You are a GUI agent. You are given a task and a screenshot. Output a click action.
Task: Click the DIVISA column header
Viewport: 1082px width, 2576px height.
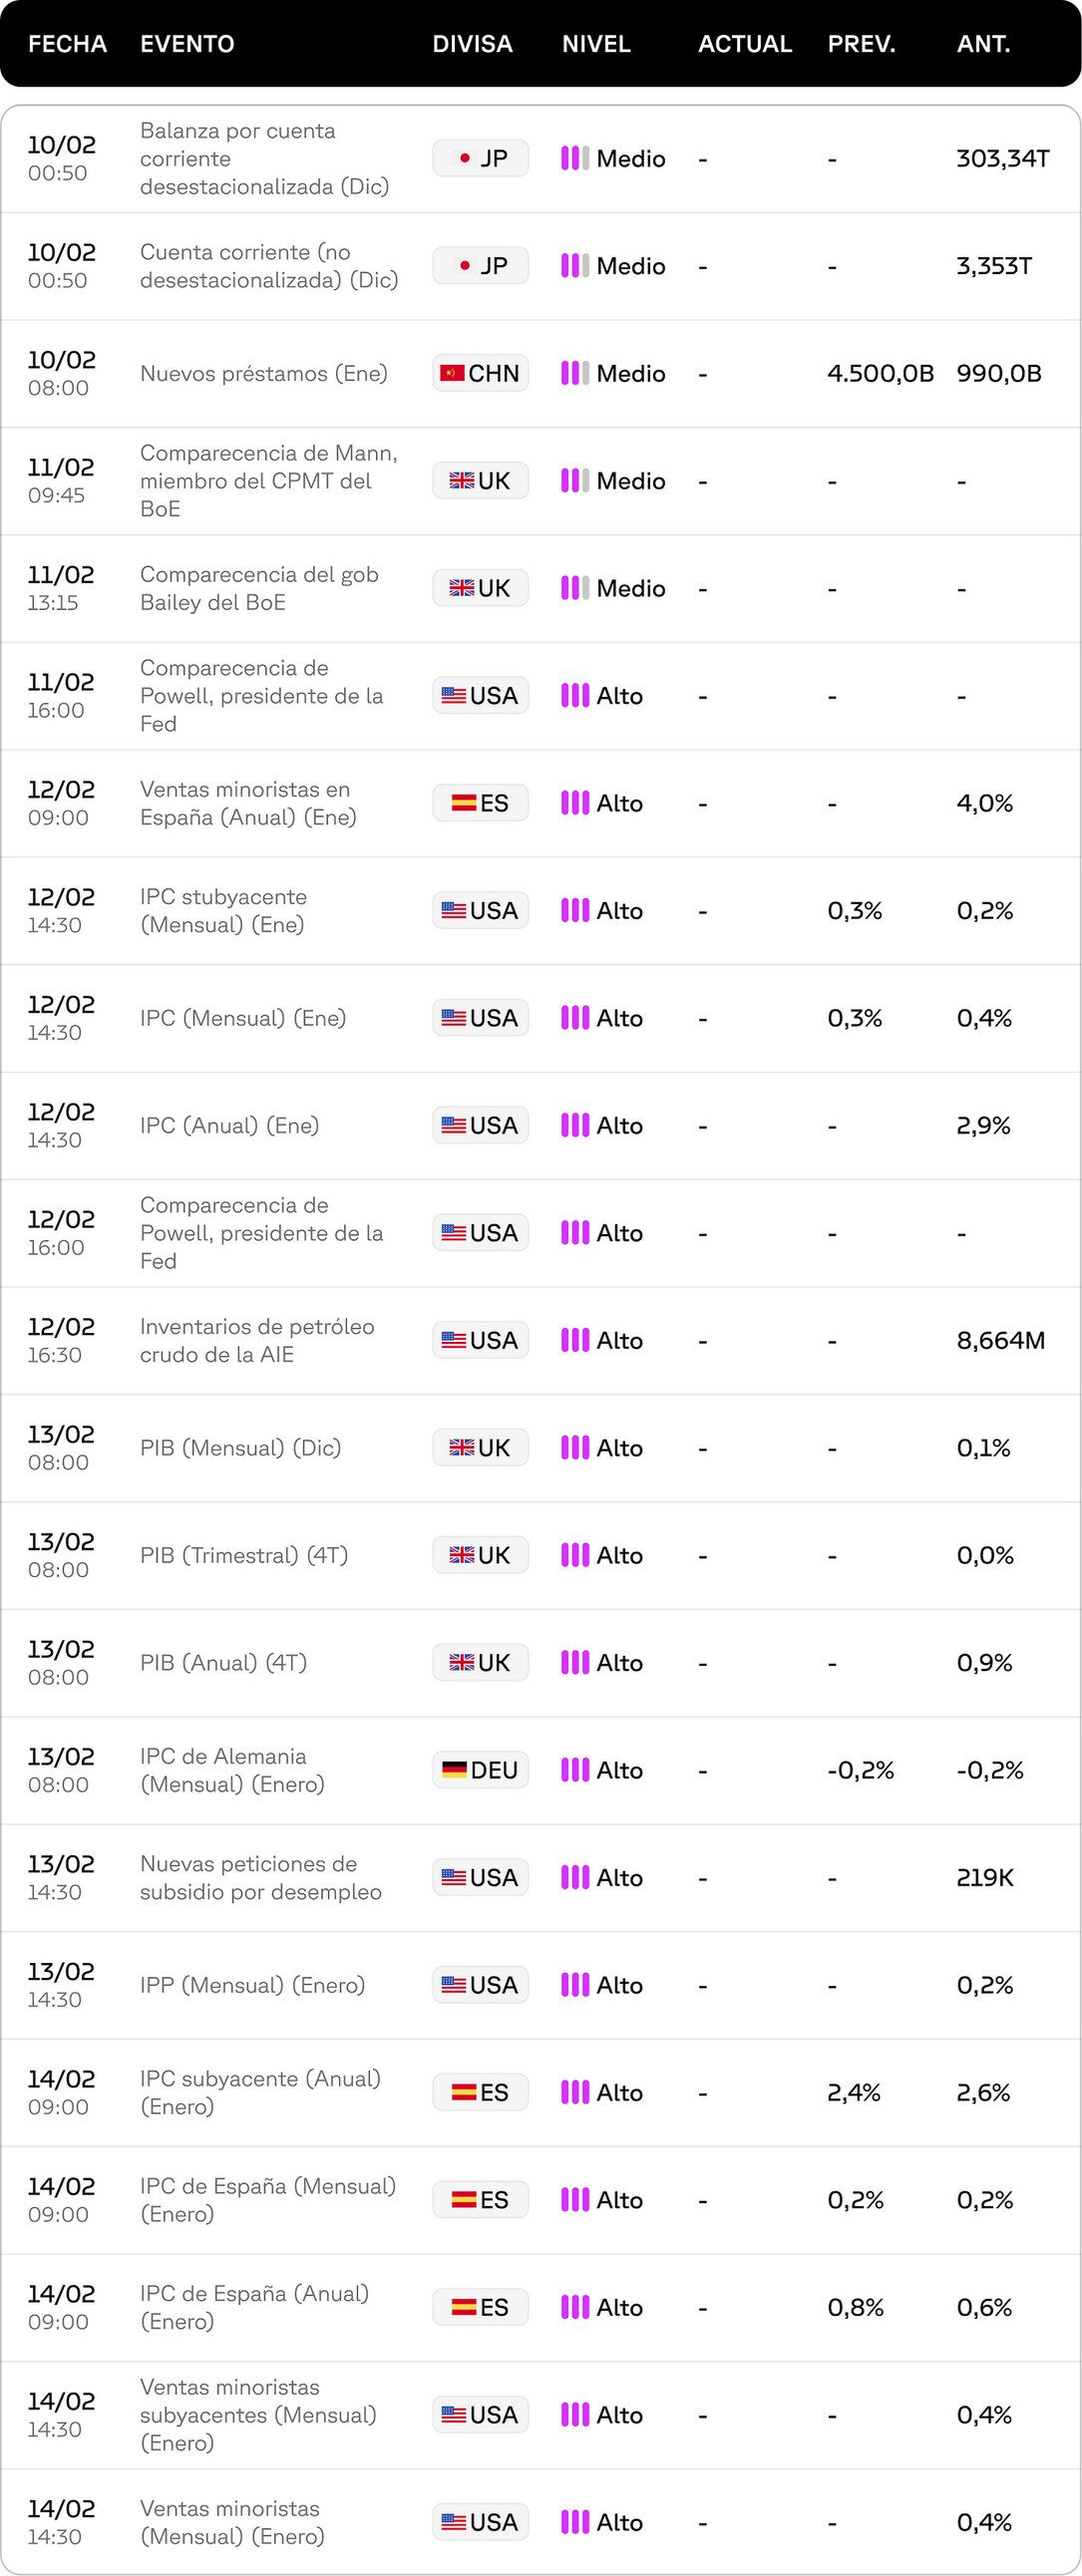[x=472, y=44]
